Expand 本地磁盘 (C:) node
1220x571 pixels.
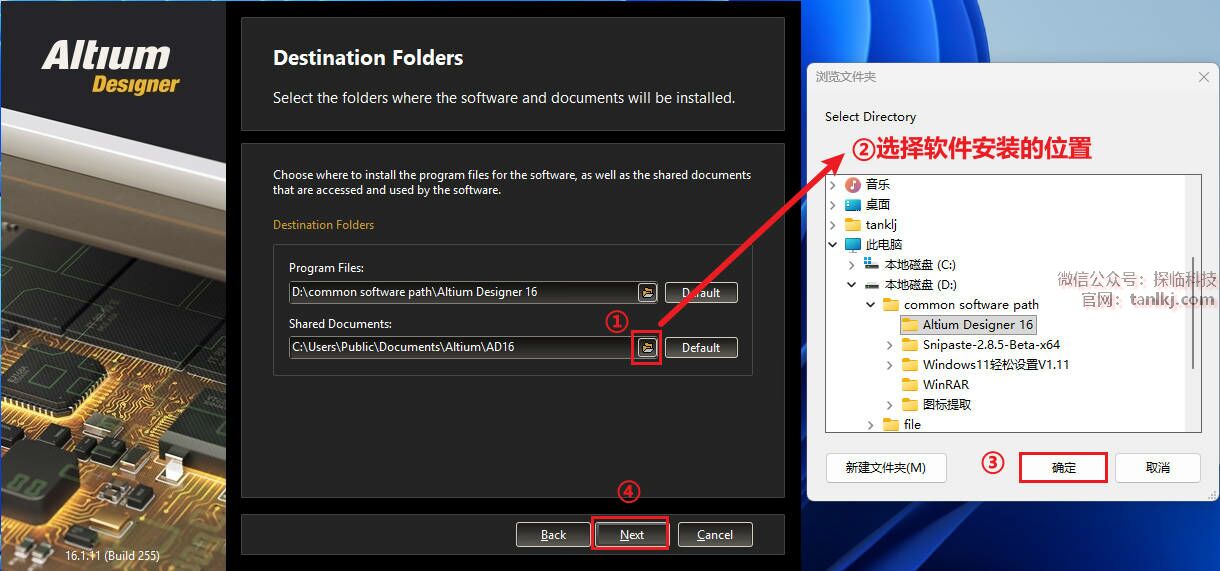pos(852,265)
